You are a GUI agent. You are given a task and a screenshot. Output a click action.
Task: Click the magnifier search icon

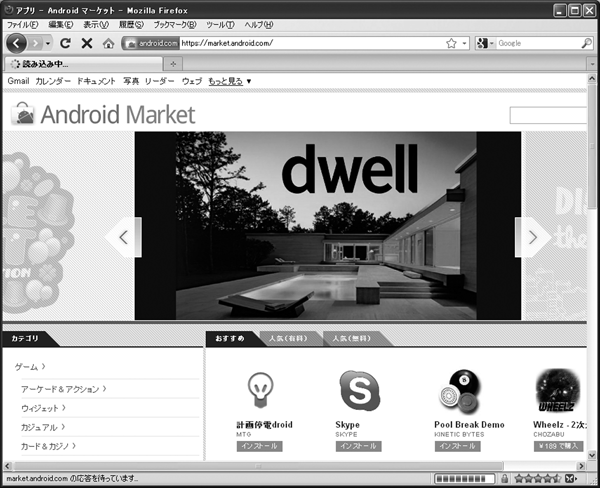[586, 43]
